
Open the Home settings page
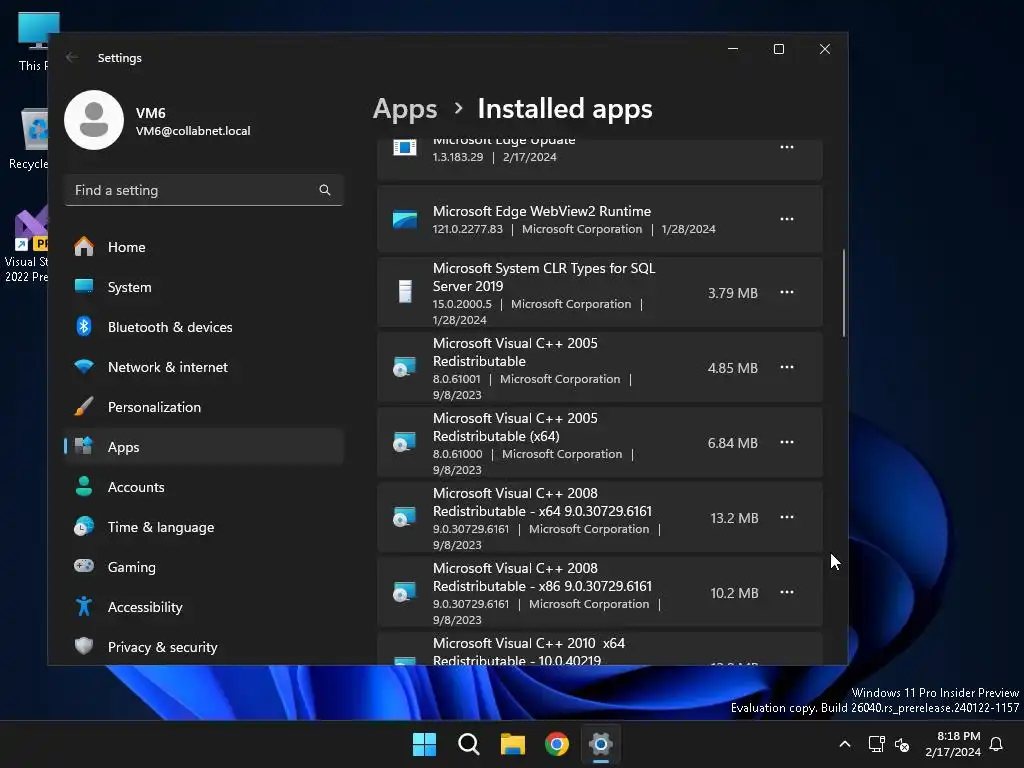click(204, 247)
